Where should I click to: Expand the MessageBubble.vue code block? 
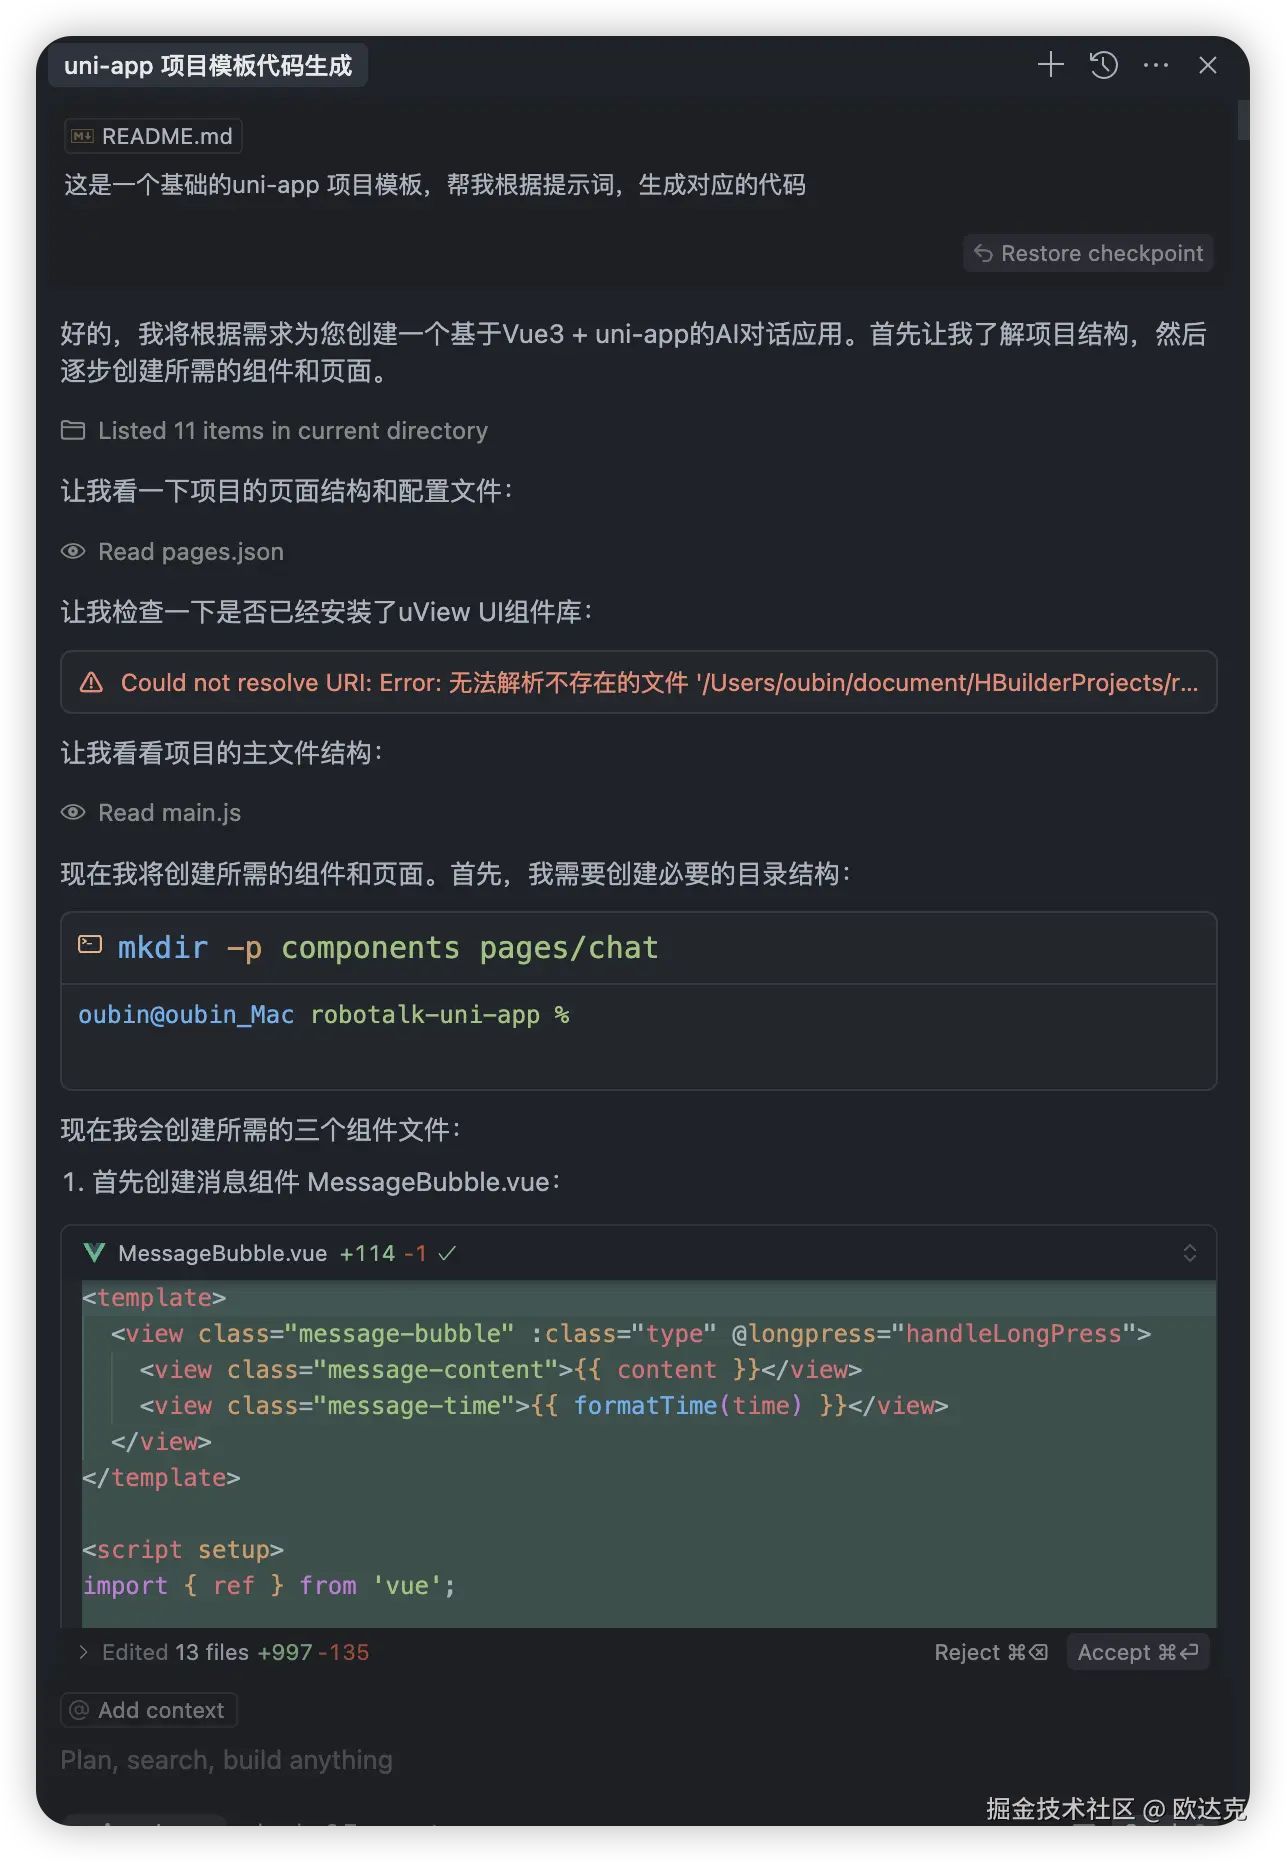point(1190,1253)
